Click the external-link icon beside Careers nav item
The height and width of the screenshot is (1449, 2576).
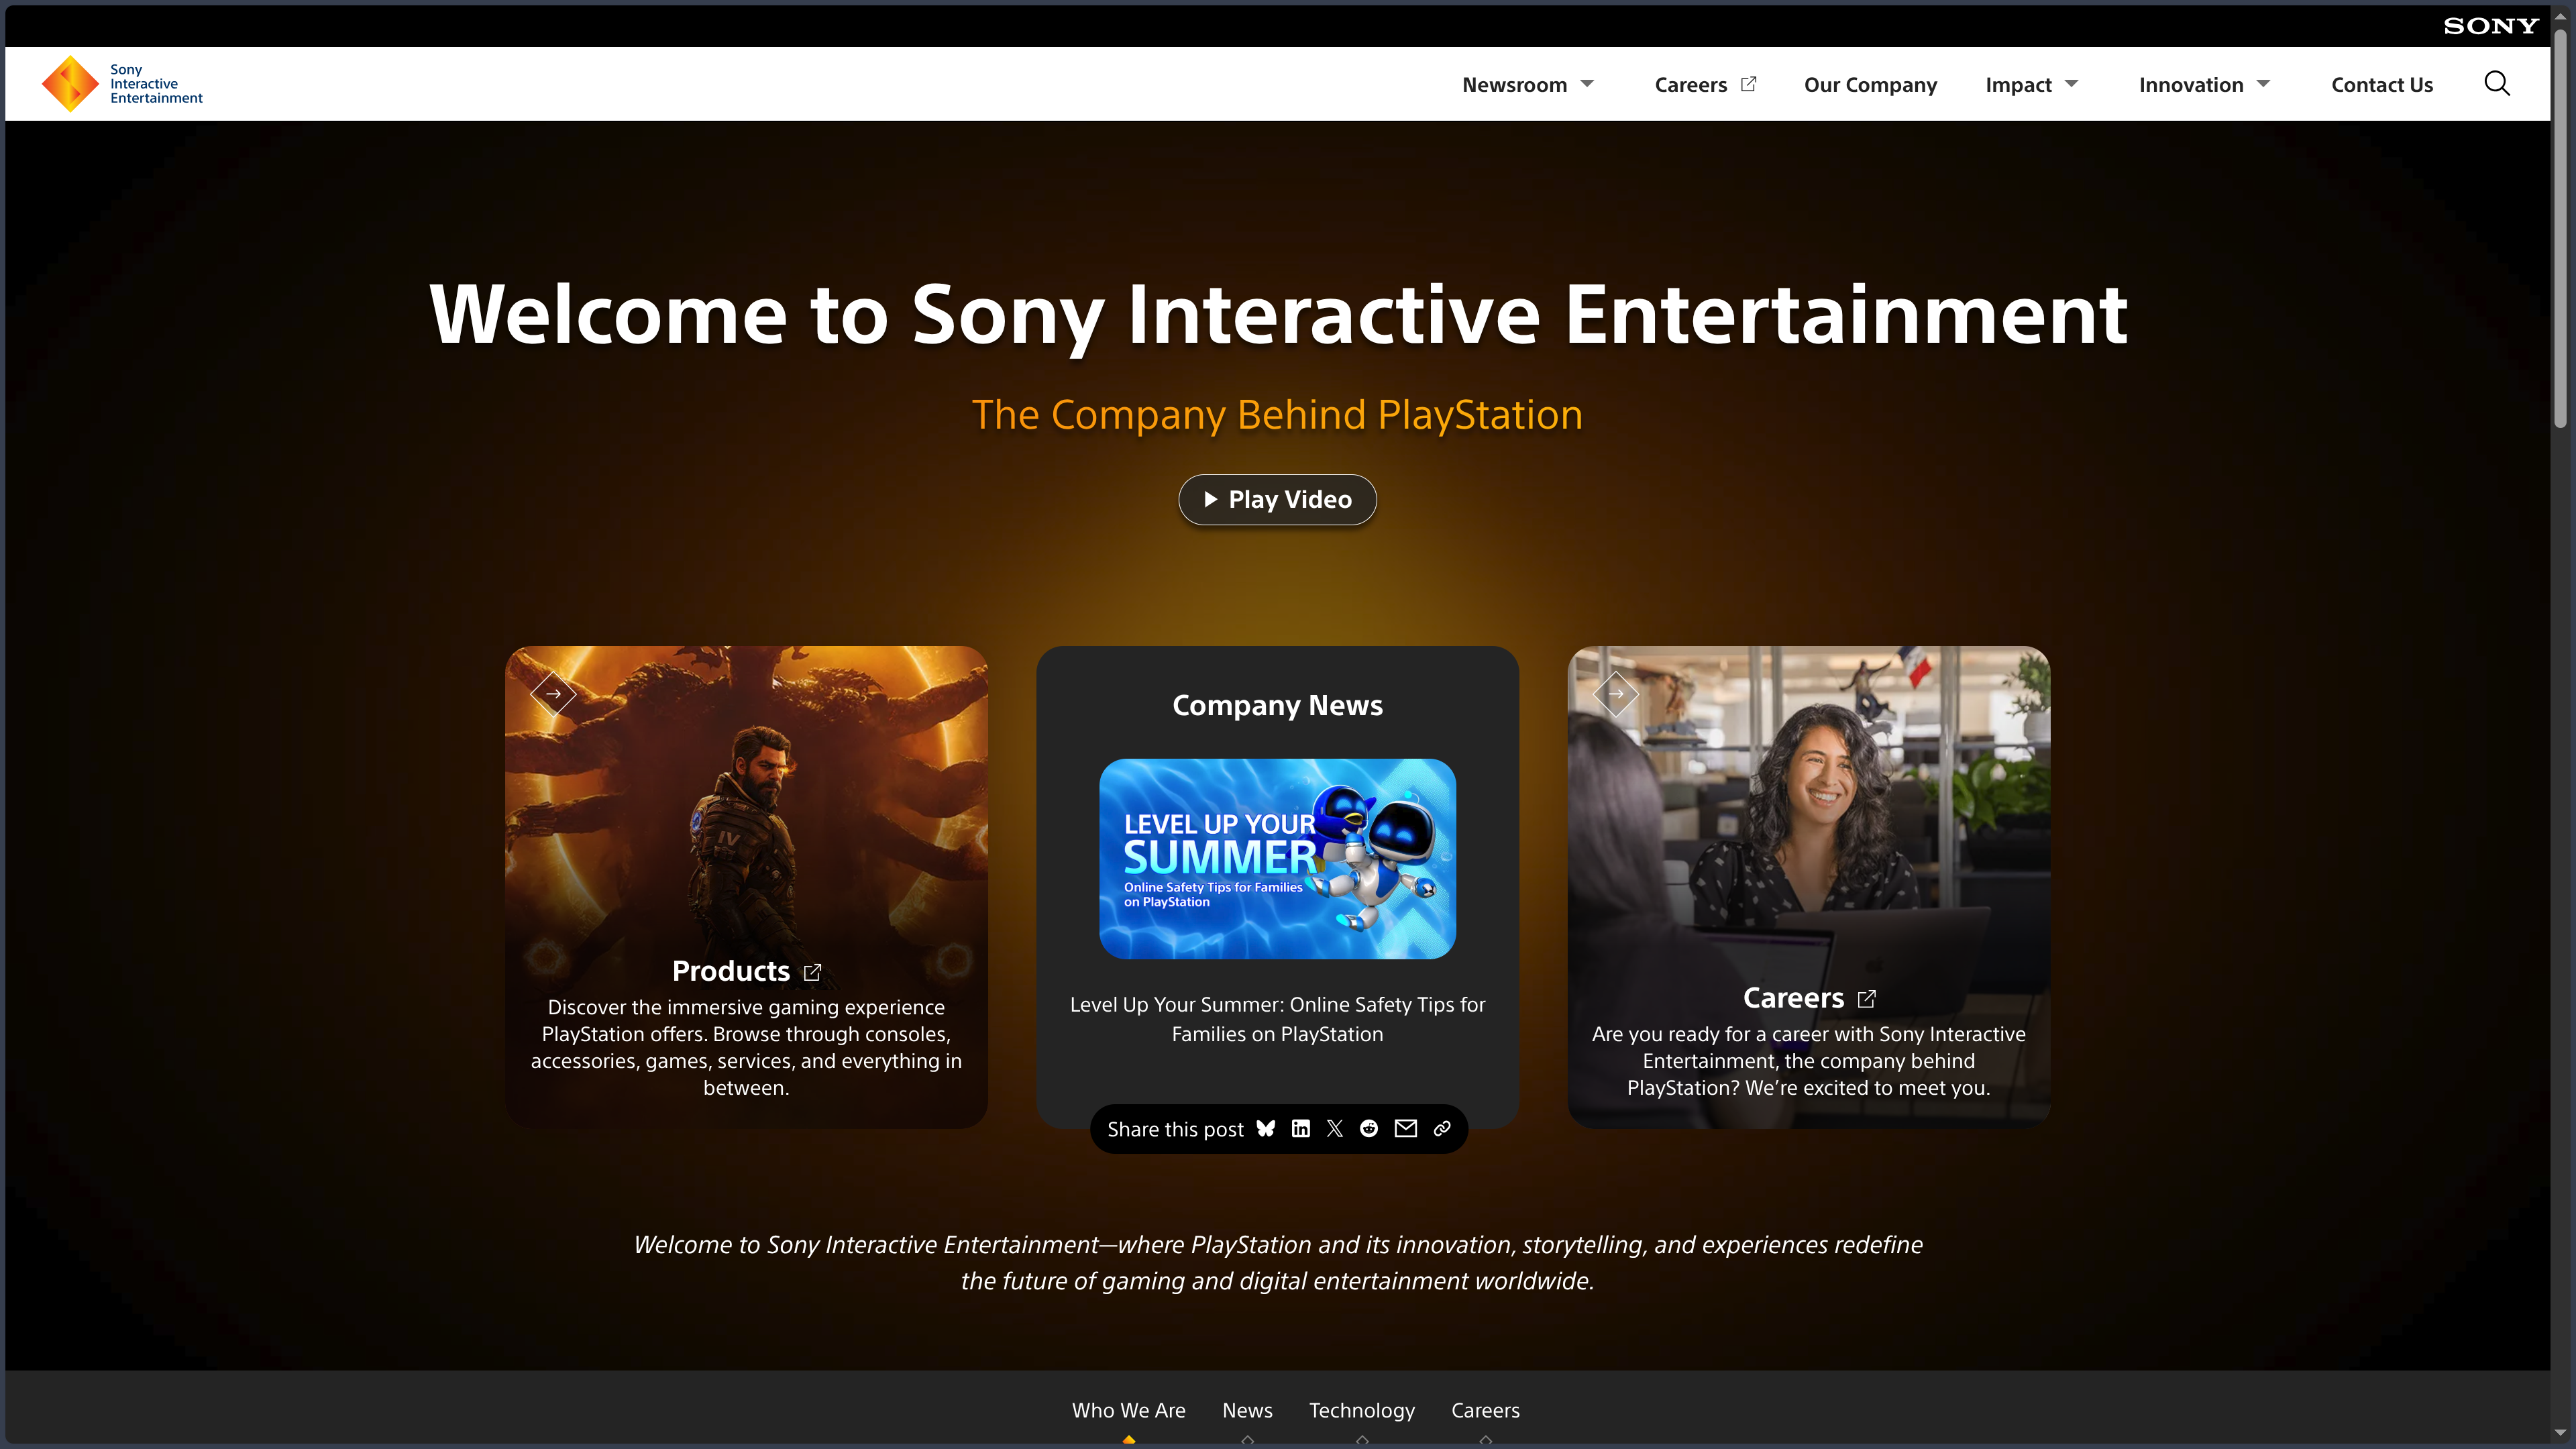[1748, 84]
